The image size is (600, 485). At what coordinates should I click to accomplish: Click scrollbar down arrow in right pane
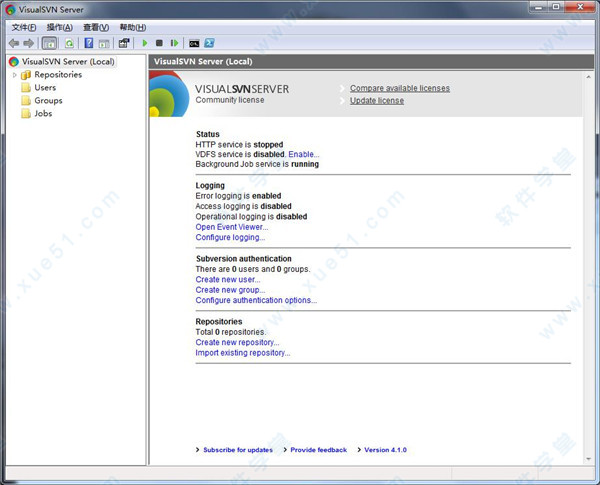589,459
